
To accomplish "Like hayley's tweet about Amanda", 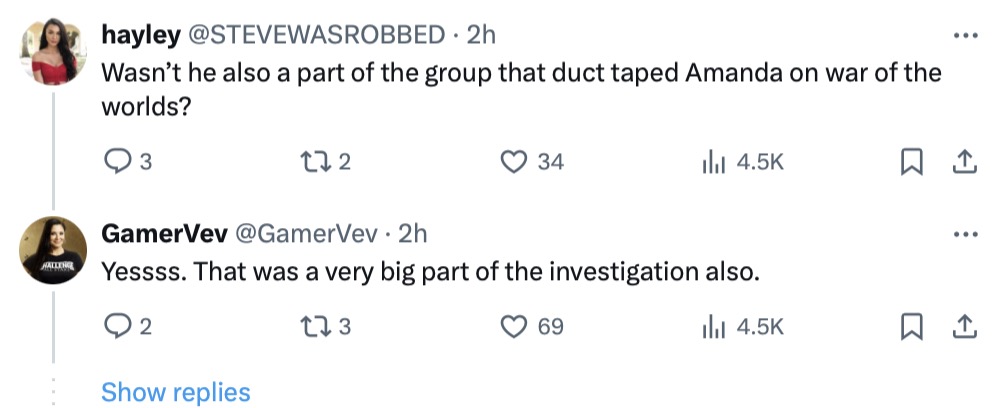I will [x=514, y=161].
